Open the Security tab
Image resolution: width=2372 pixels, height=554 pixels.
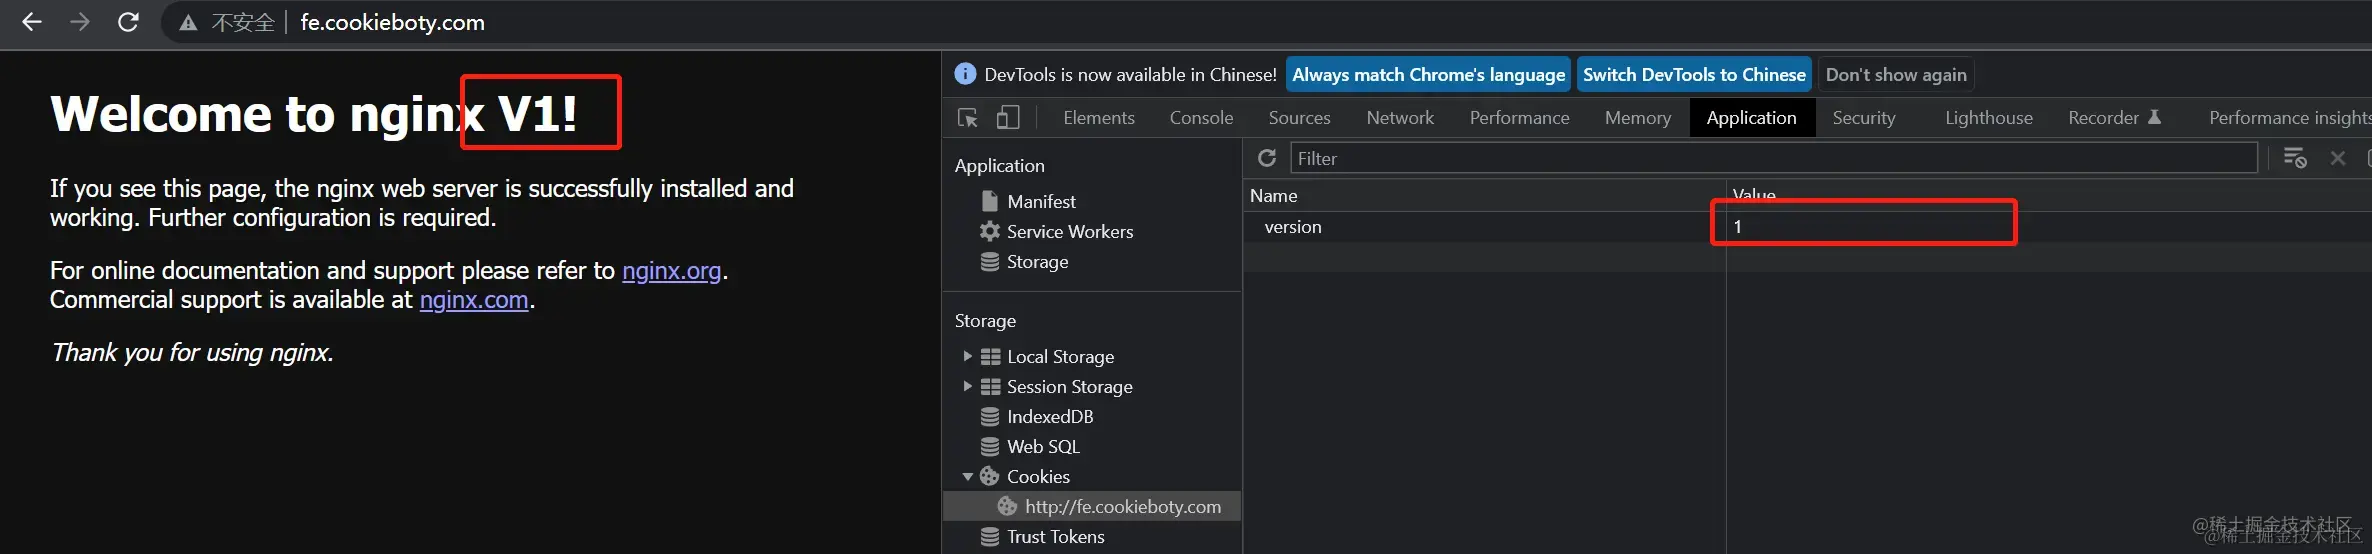pos(1863,118)
